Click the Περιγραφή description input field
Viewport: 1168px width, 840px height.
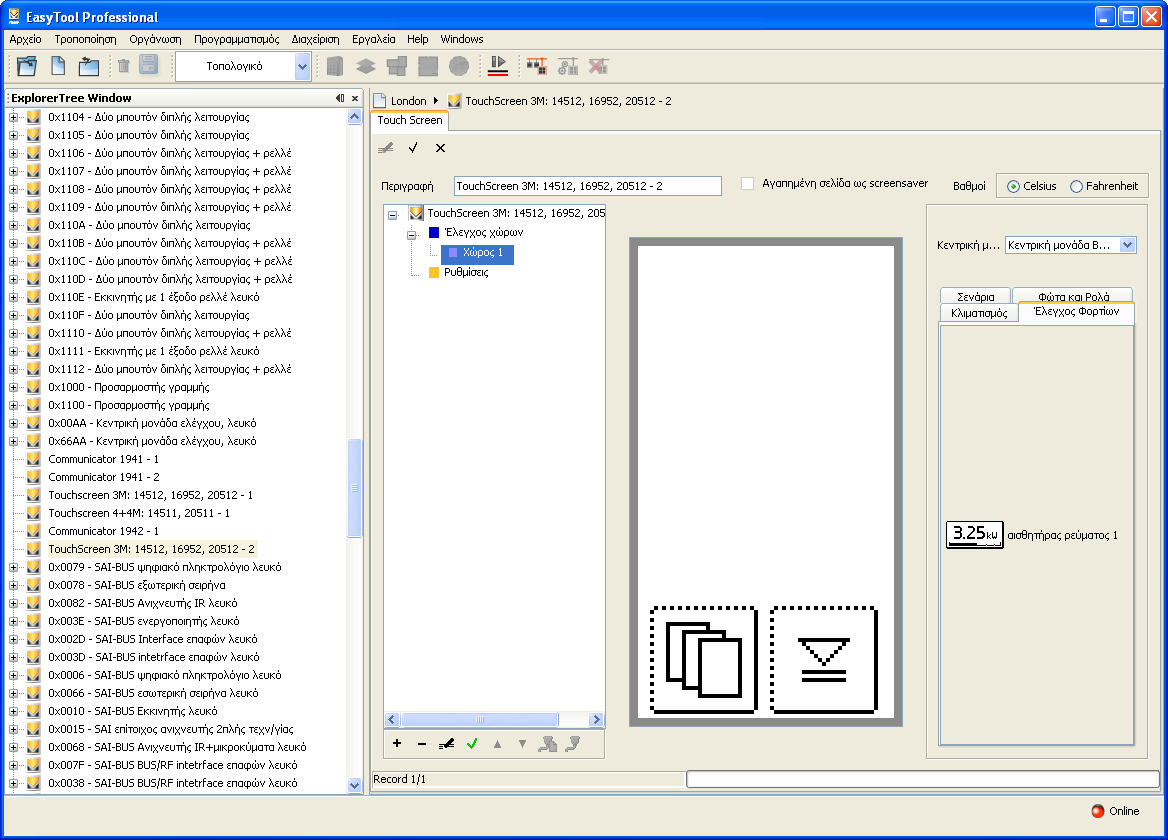click(x=588, y=186)
